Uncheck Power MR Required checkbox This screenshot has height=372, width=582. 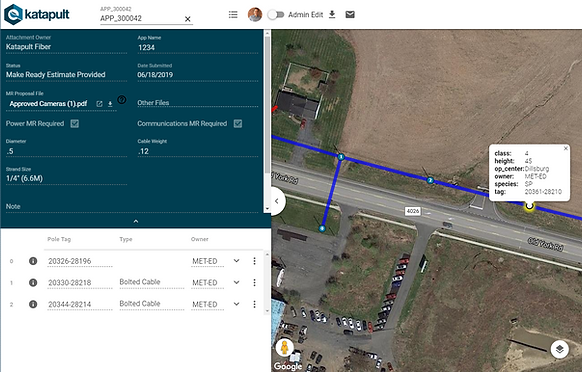(75, 124)
